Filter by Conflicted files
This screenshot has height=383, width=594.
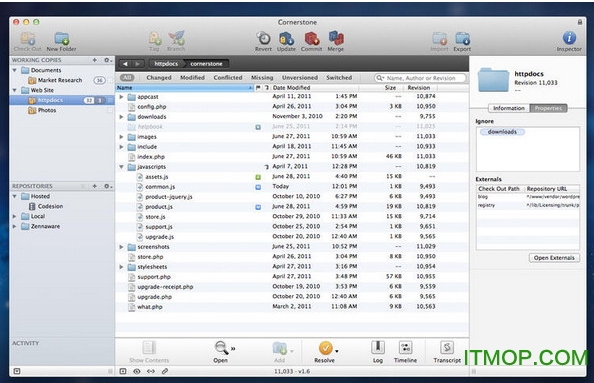[228, 77]
